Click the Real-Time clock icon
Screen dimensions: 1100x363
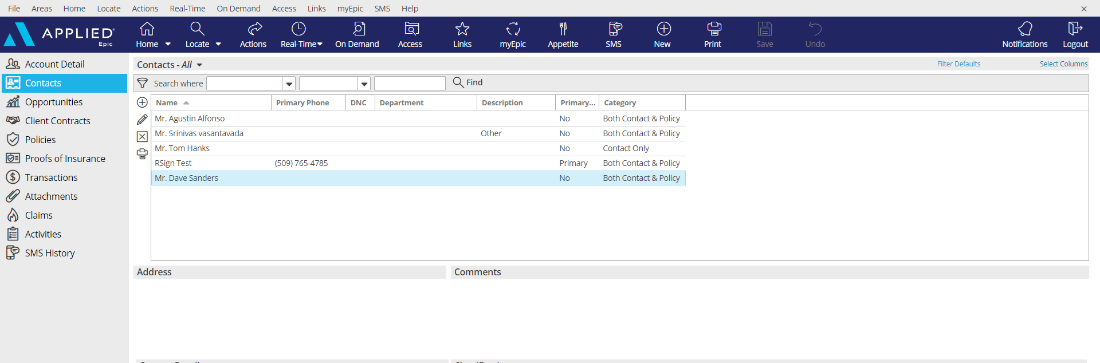tap(299, 29)
